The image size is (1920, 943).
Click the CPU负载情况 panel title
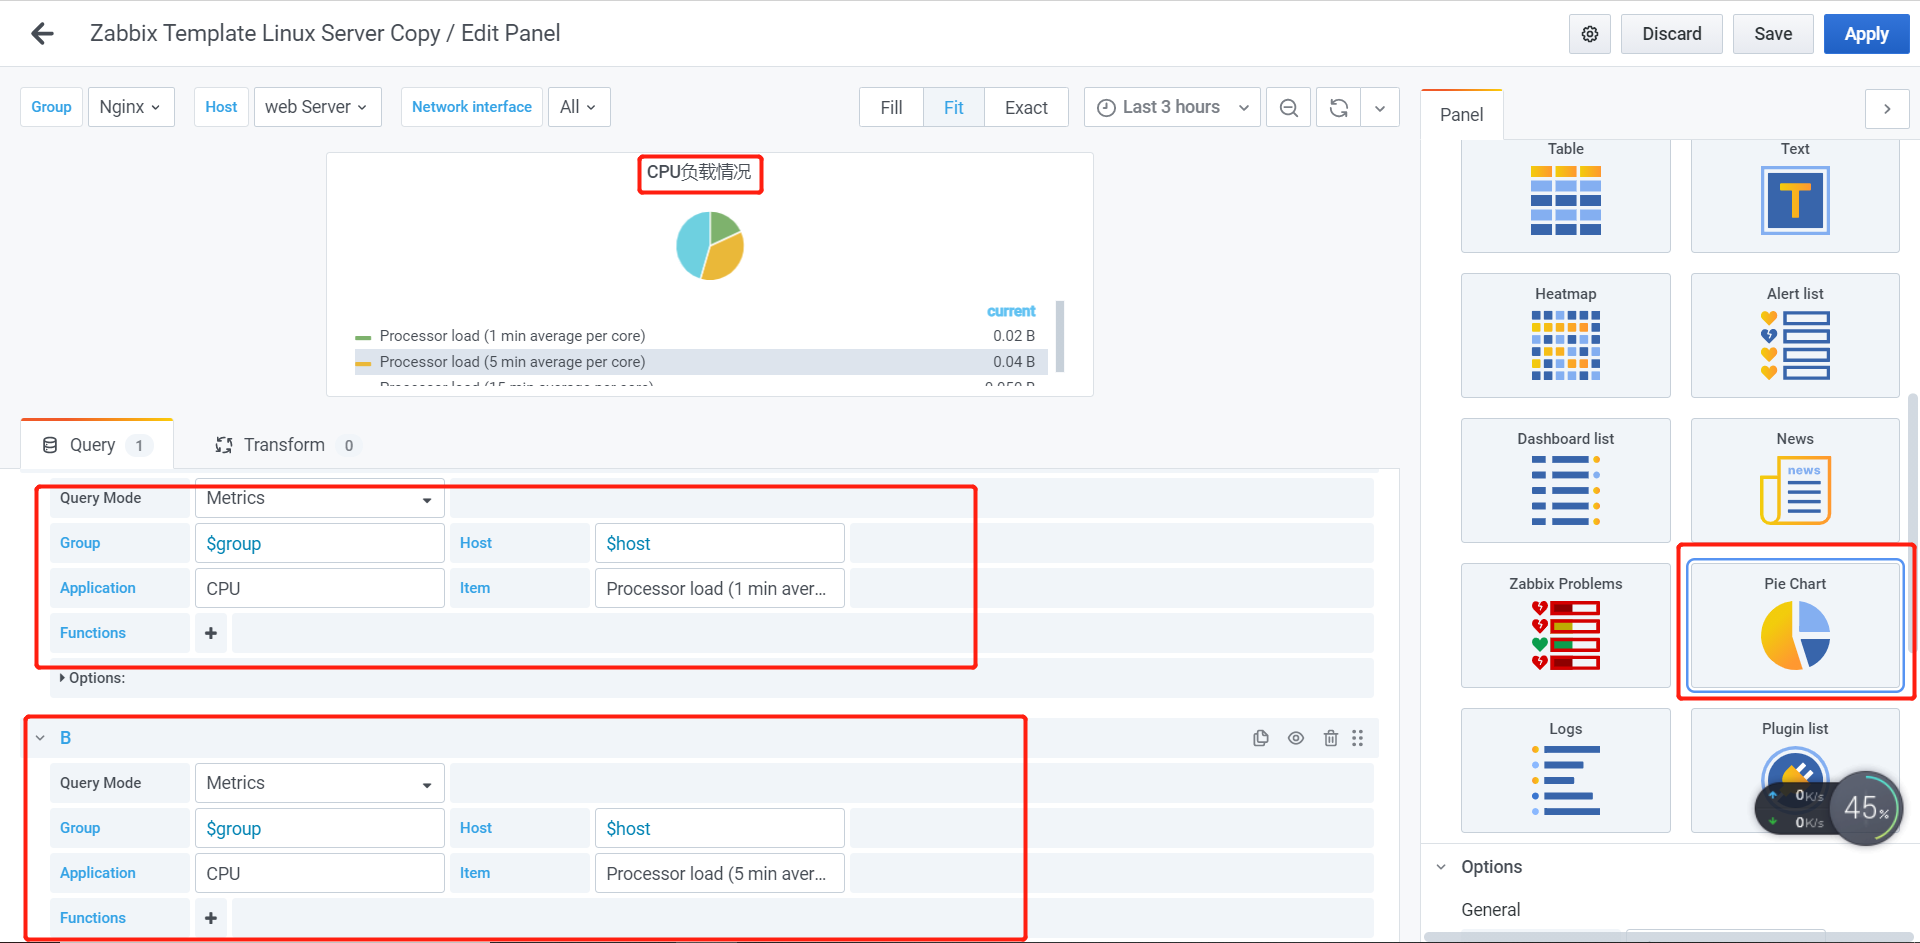tap(699, 172)
